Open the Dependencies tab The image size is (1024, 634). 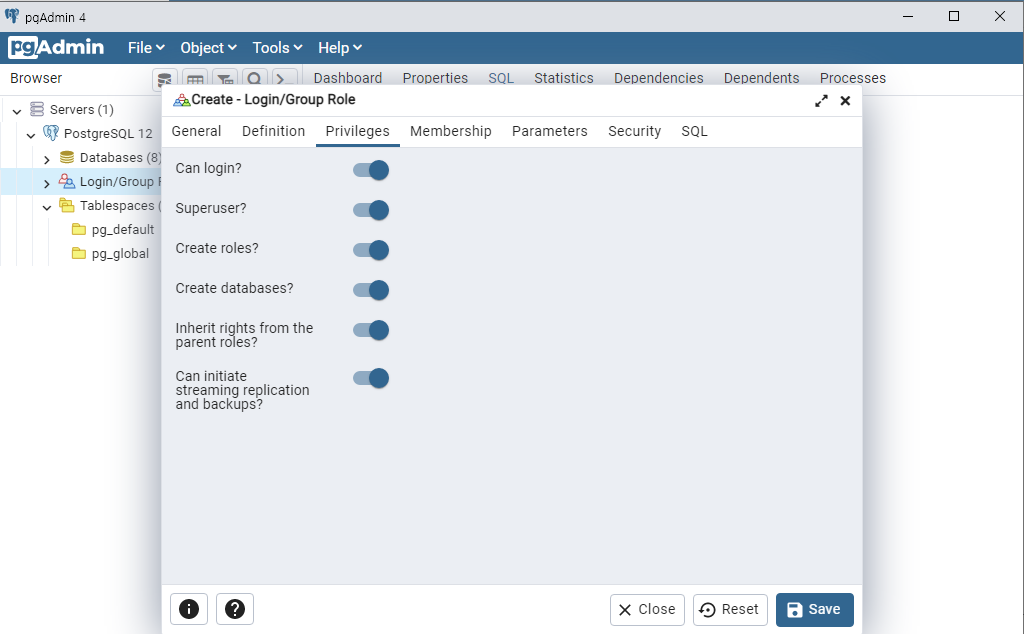coord(658,78)
